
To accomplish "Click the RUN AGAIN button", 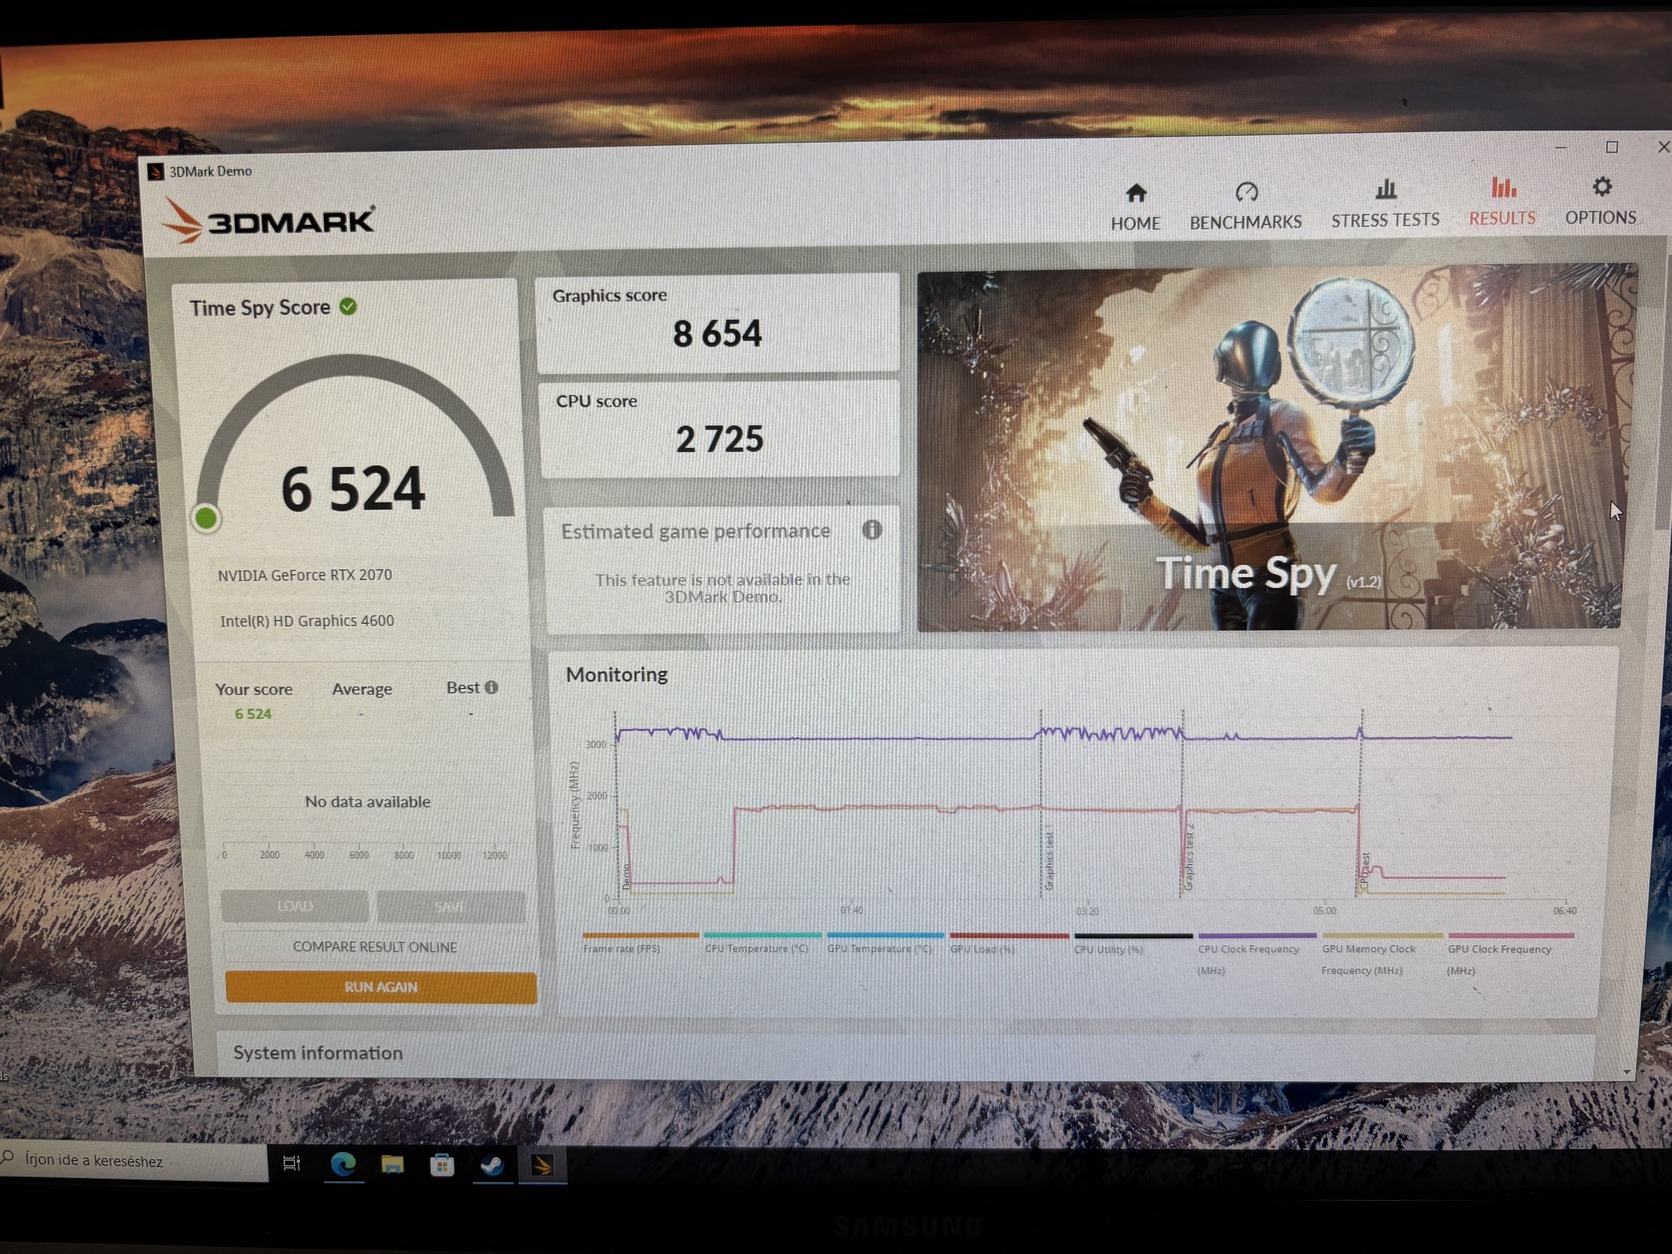I will point(381,987).
